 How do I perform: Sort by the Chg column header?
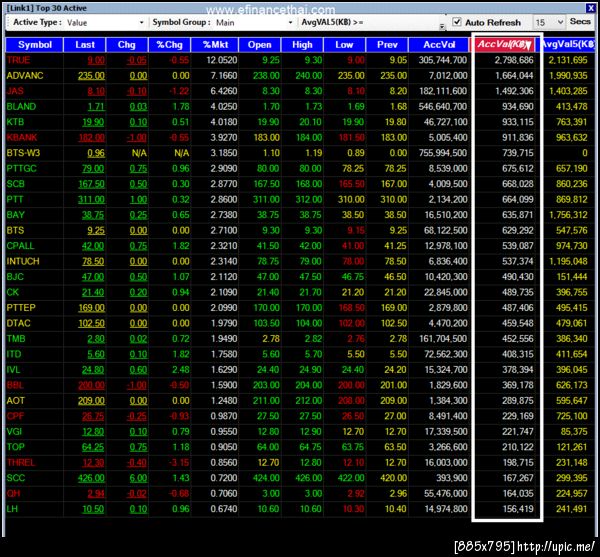127,45
